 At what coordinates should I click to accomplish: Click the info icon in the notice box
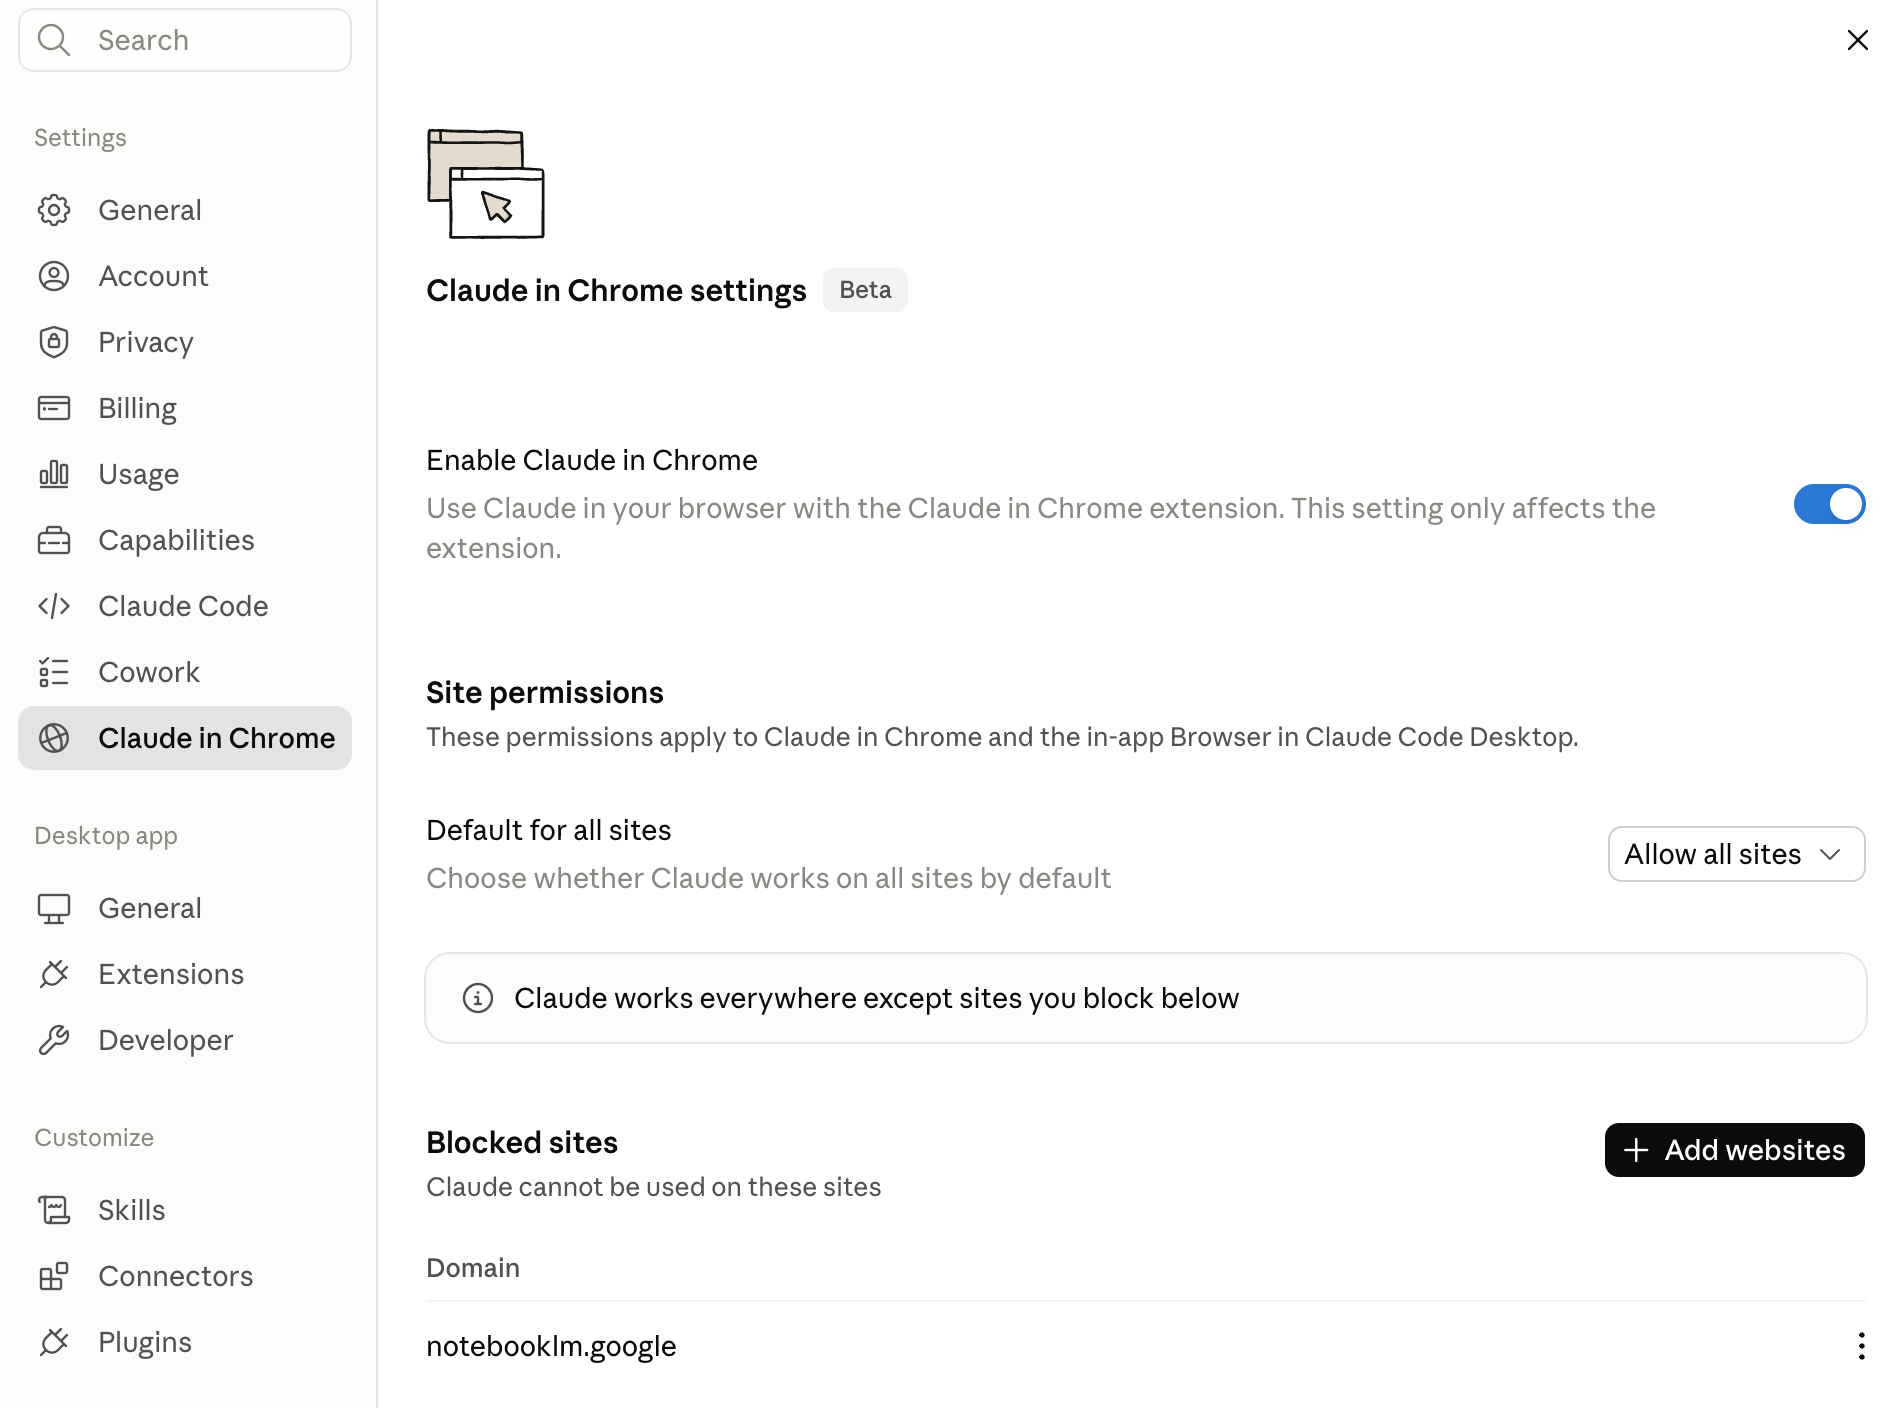tap(478, 998)
